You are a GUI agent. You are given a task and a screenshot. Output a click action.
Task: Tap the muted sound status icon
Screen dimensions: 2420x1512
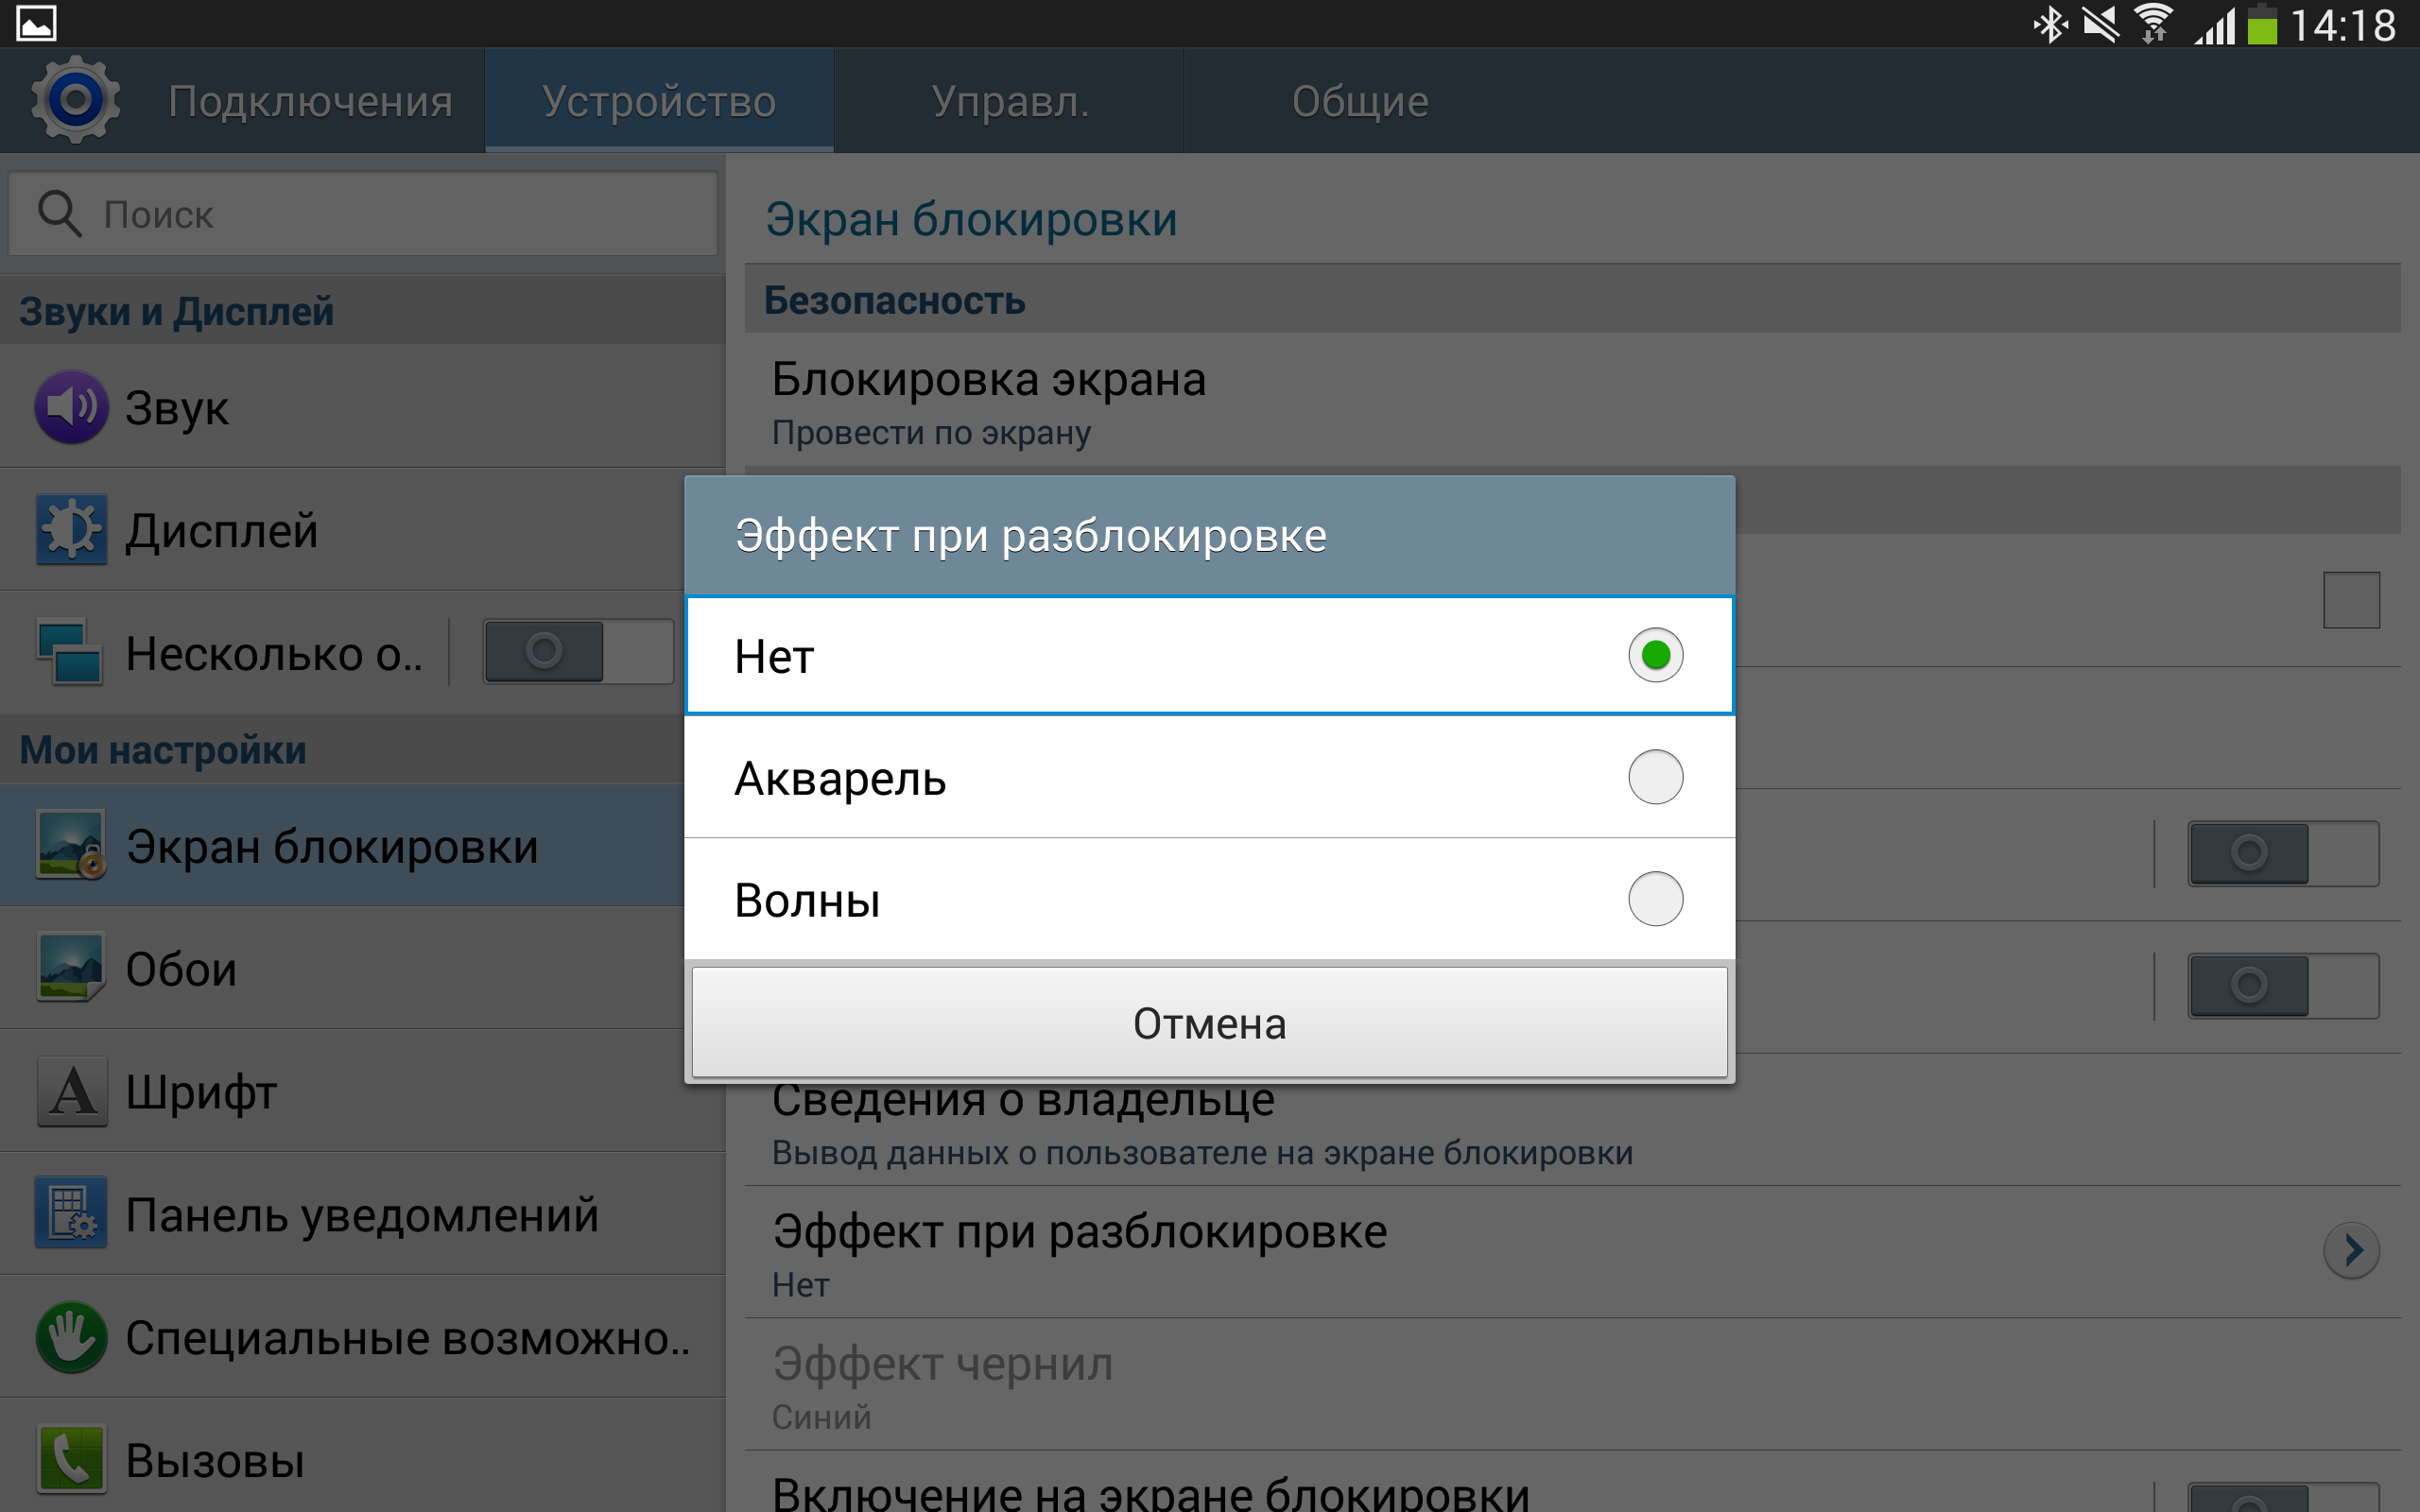[x=2100, y=24]
